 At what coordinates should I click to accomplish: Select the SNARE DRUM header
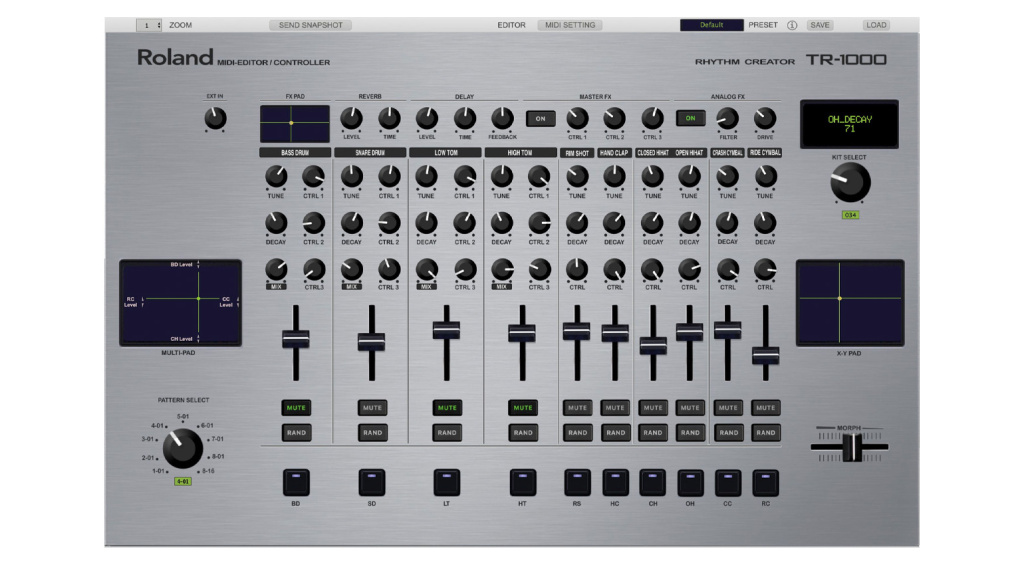370,153
